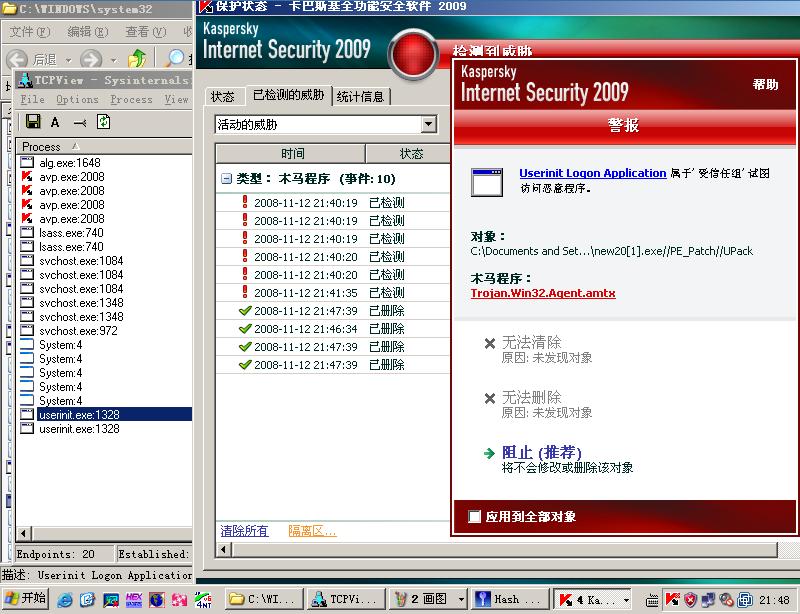Click the red Kaspersky protection status orb
The width and height of the screenshot is (800, 614).
(x=413, y=54)
